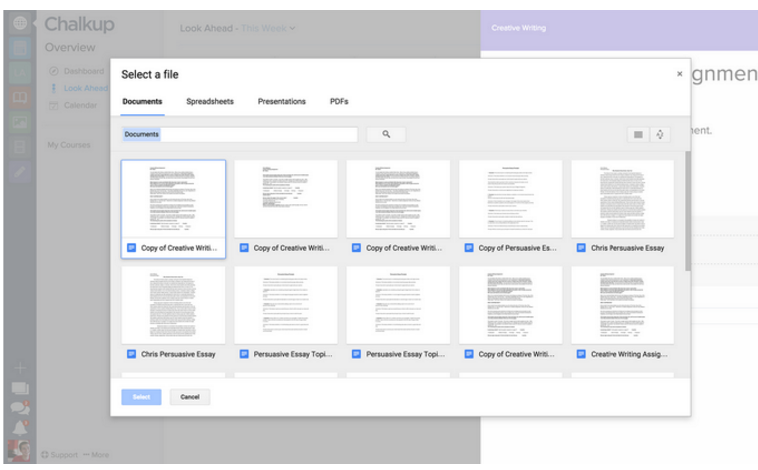Screen dimensions: 758x470
Task: Click the Documents search input field
Action: (239, 134)
